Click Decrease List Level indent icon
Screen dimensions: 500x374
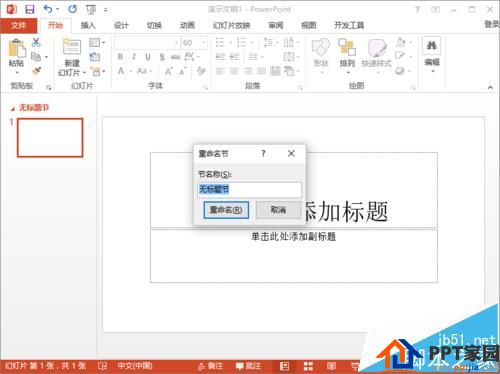[220, 57]
